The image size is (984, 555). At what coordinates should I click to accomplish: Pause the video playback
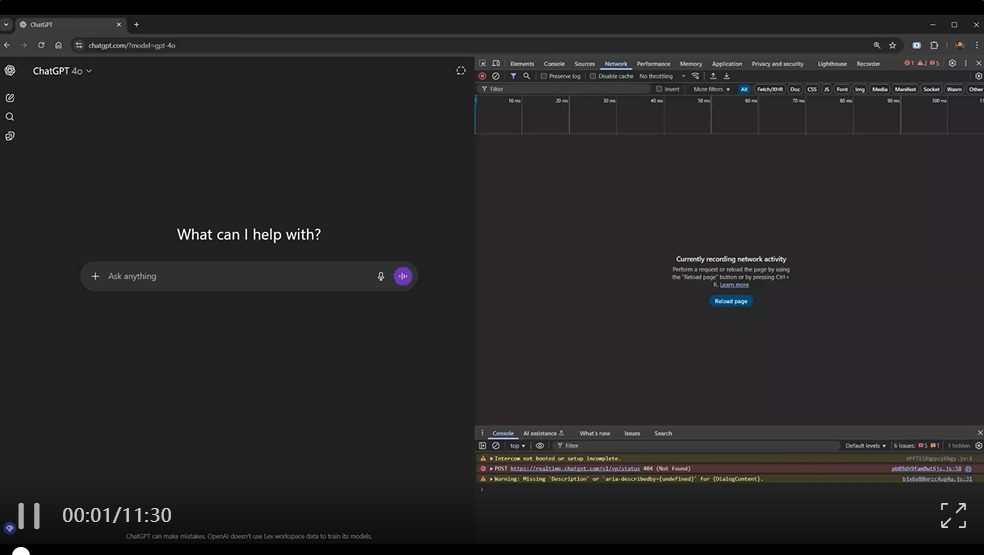click(29, 515)
